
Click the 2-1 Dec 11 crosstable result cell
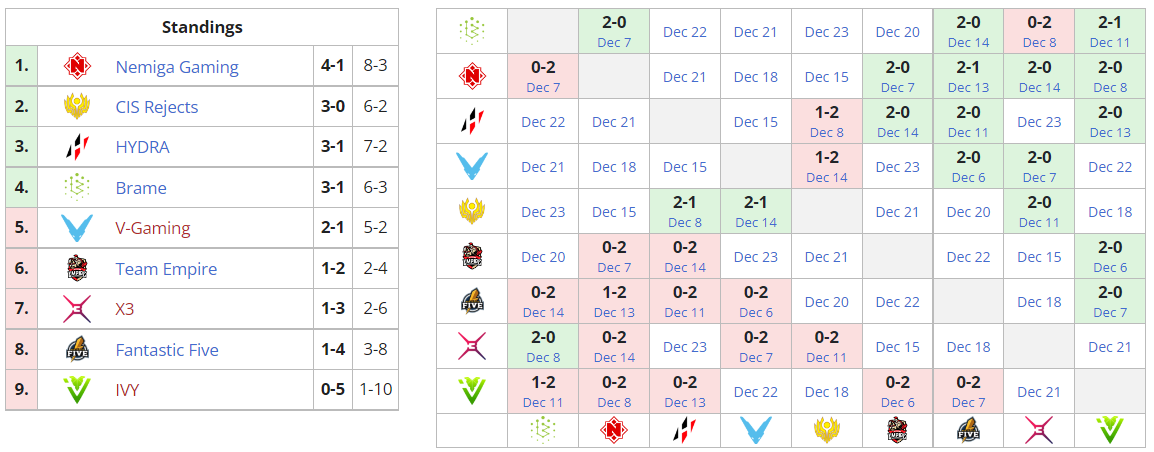tap(1110, 31)
